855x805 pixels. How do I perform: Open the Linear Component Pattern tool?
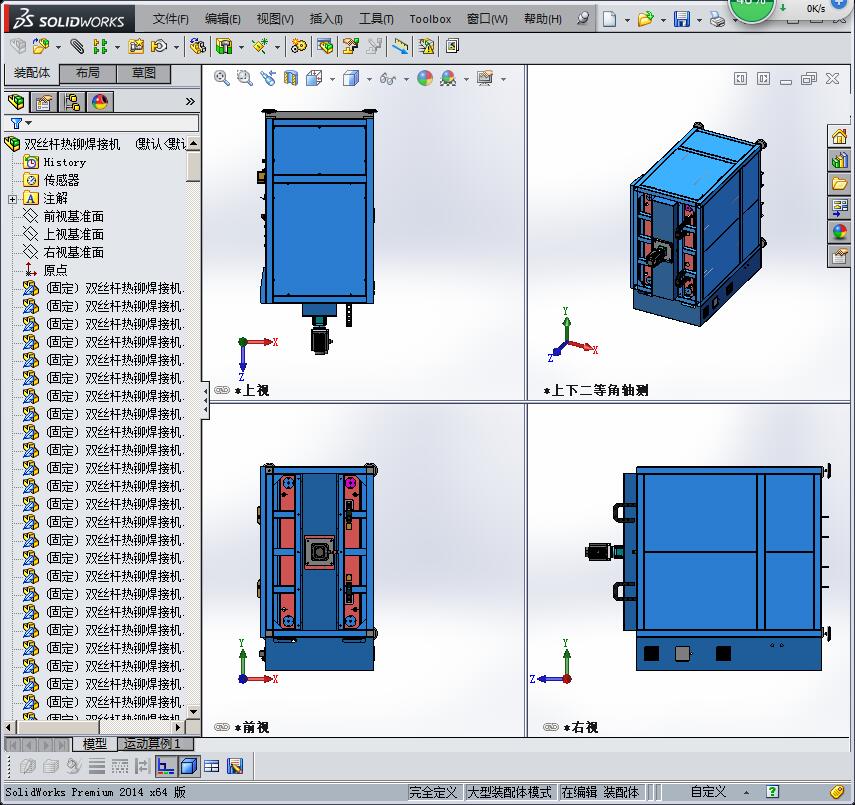click(100, 47)
